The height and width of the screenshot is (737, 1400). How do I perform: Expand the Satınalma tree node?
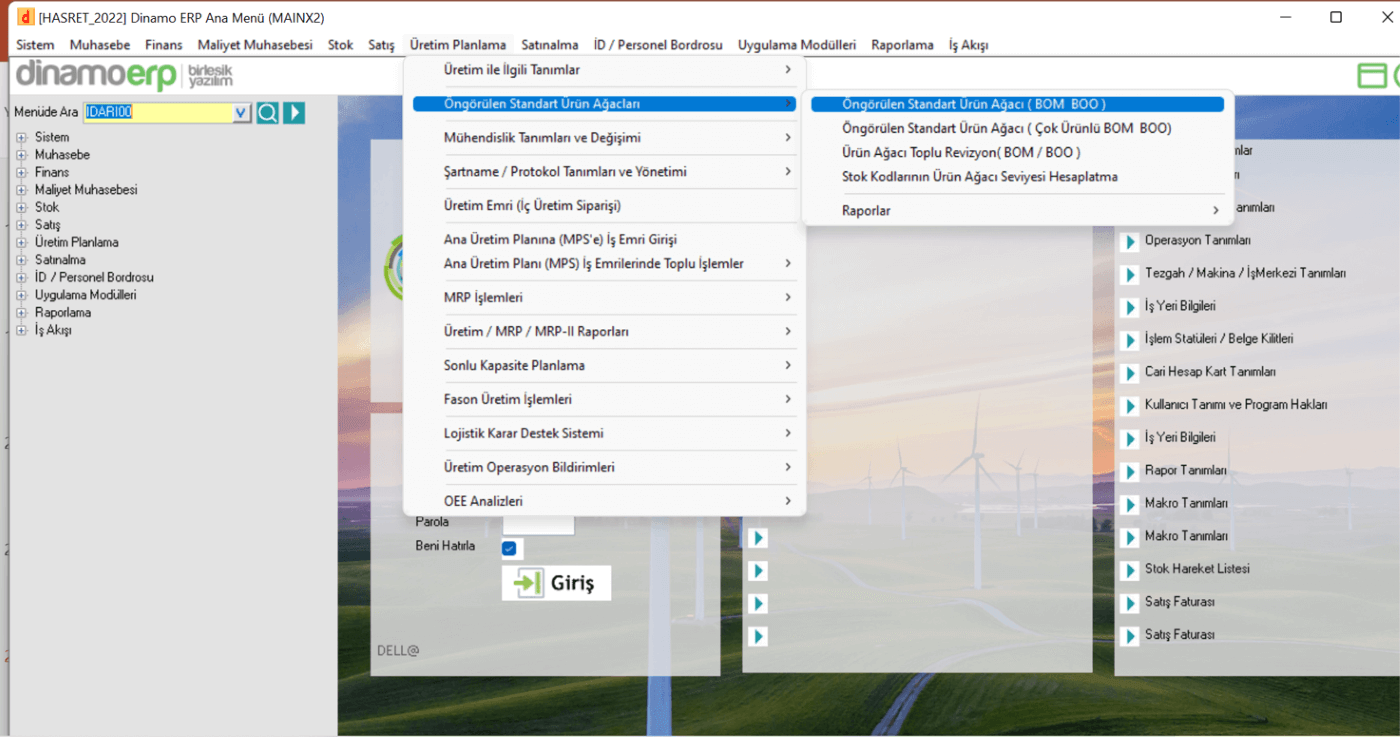pos(21,260)
